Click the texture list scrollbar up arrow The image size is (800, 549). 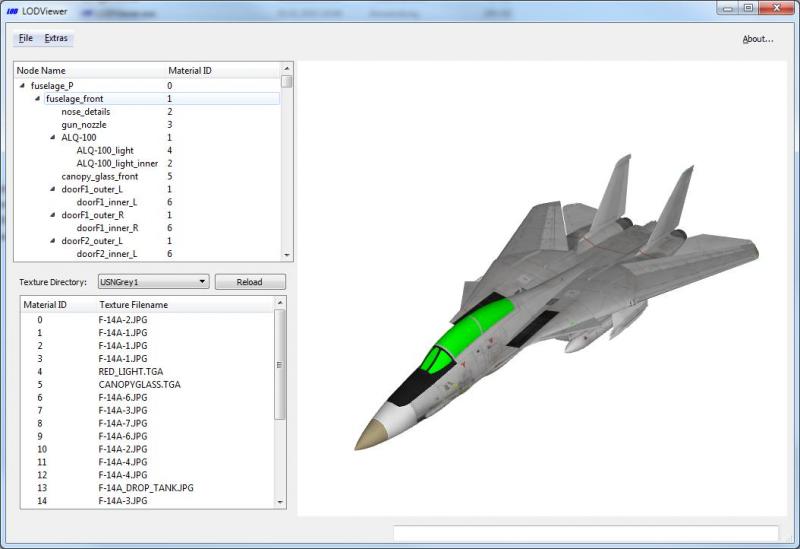click(280, 303)
